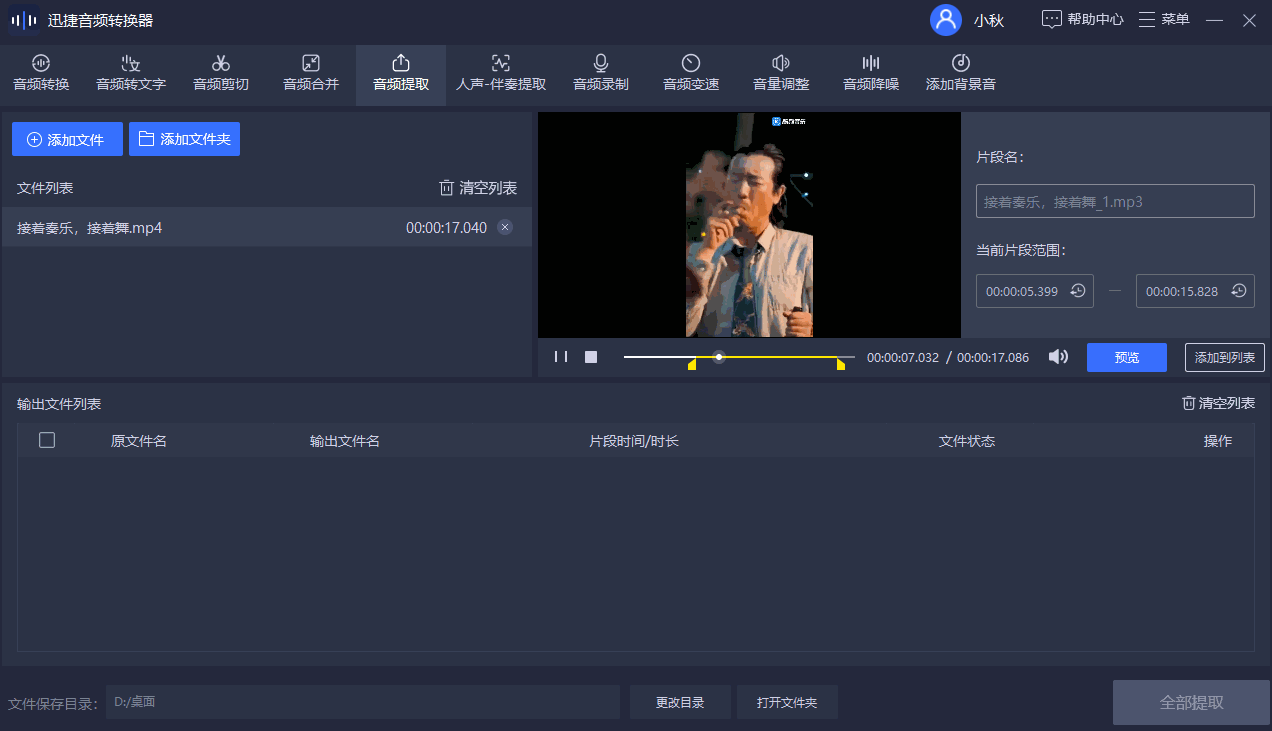Click the 添加文件 add file button

coord(67,139)
